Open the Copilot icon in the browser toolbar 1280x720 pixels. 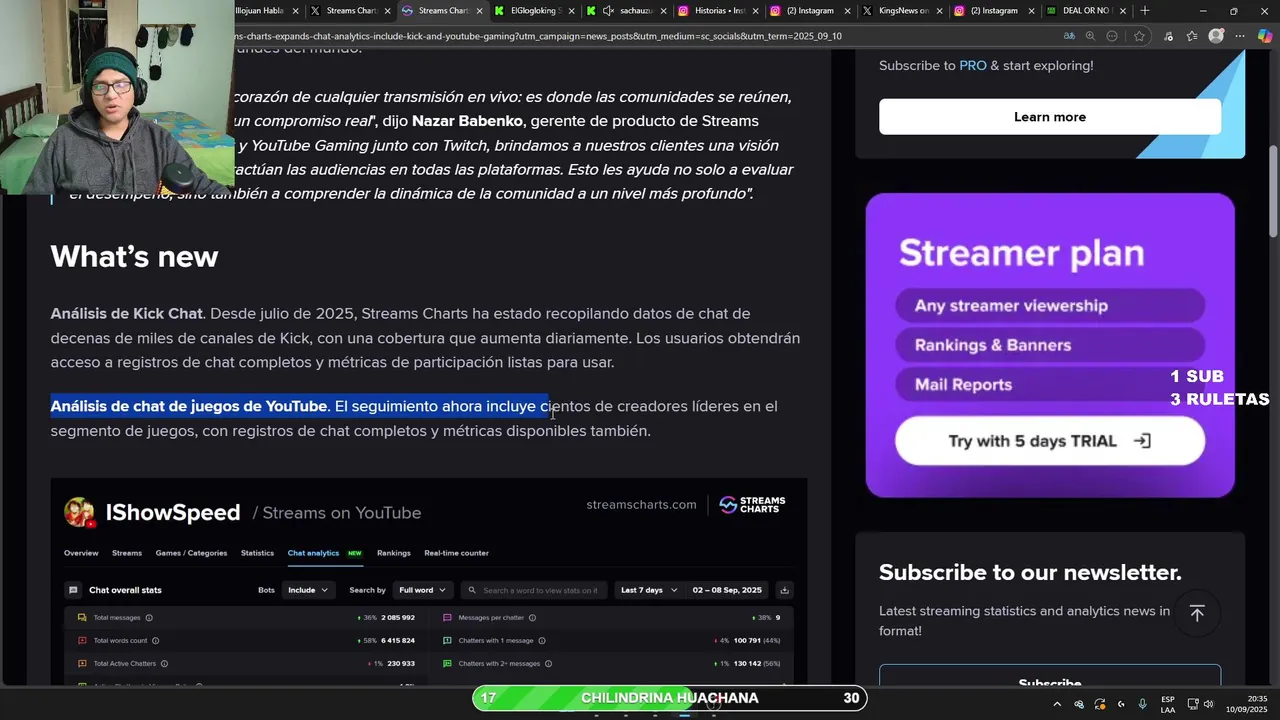pyautogui.click(x=1265, y=36)
